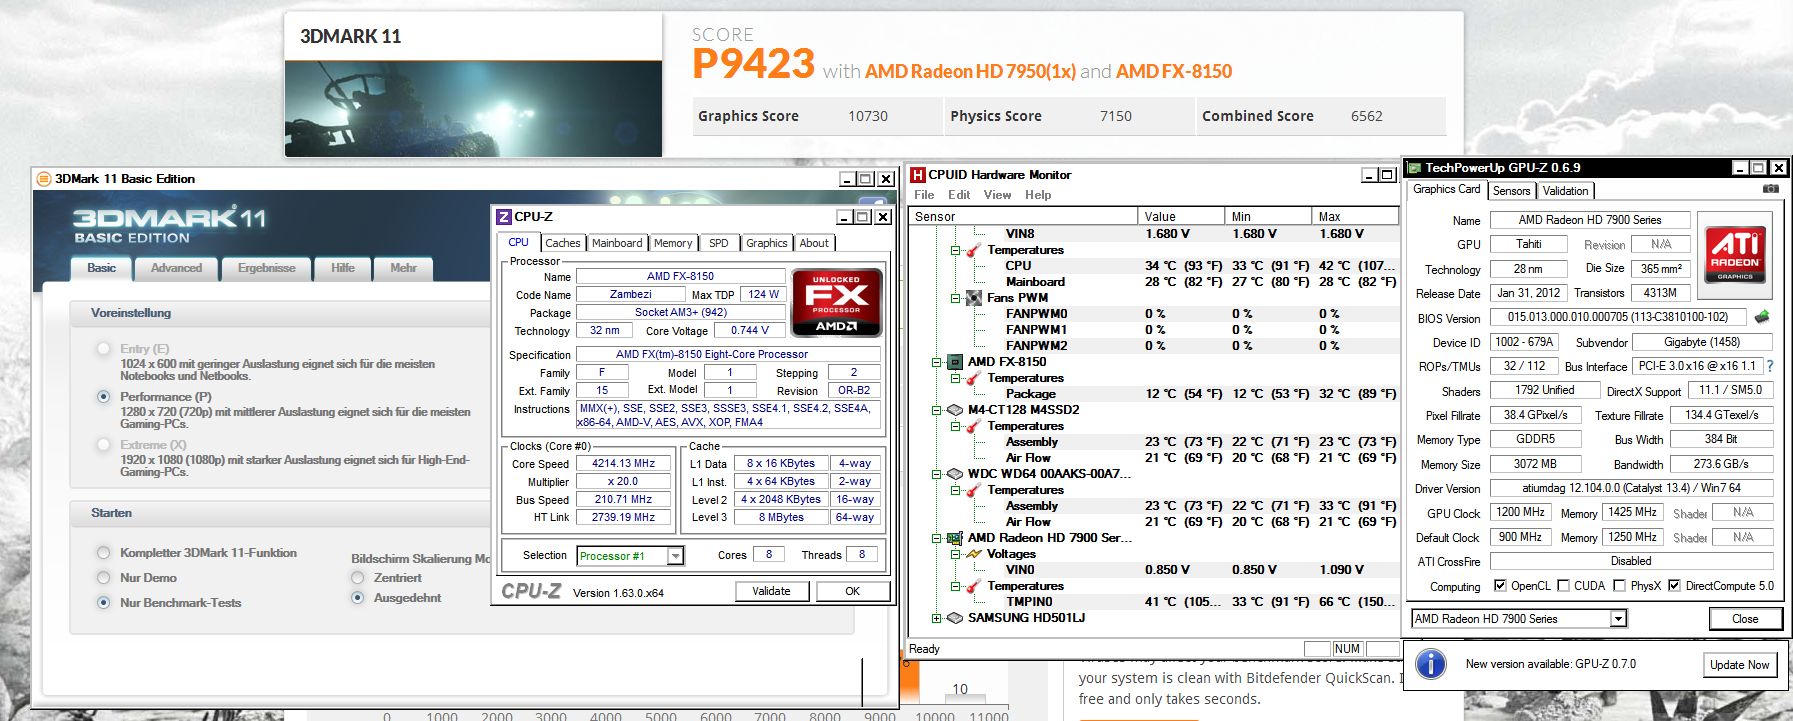Click the AMD Radeon HD 7900 graphics card icon in Hardware Monitor
The width and height of the screenshot is (1793, 721).
point(955,538)
